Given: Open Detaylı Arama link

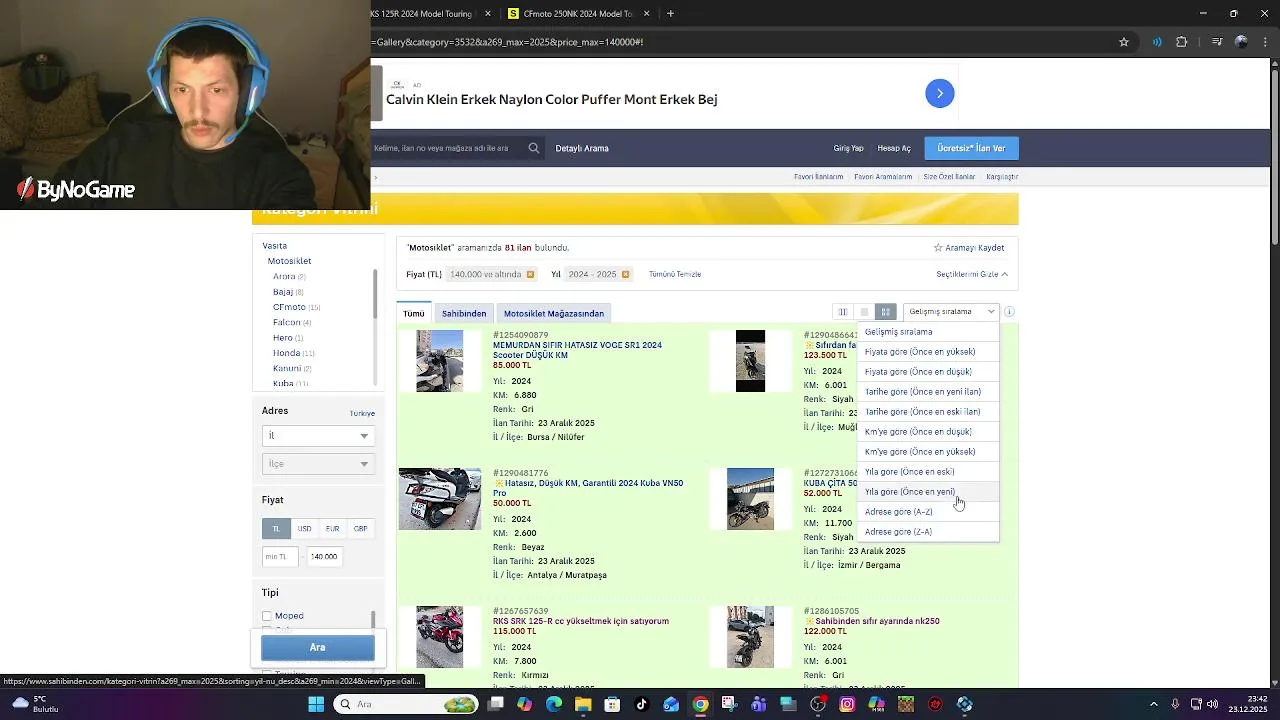Looking at the screenshot, I should tap(582, 148).
